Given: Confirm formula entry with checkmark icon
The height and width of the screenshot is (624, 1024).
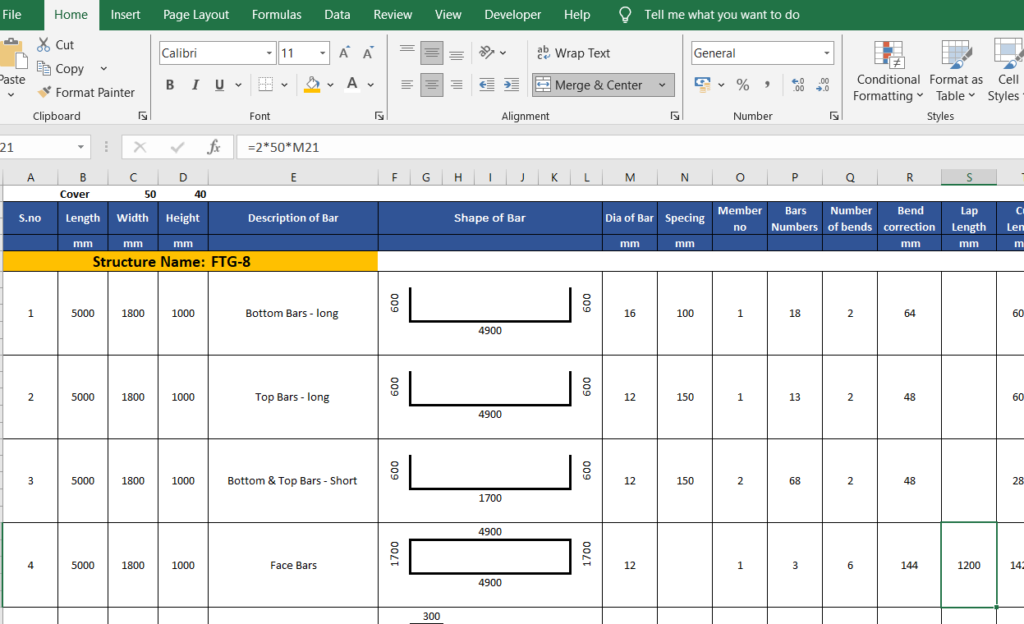Looking at the screenshot, I should pyautogui.click(x=177, y=147).
